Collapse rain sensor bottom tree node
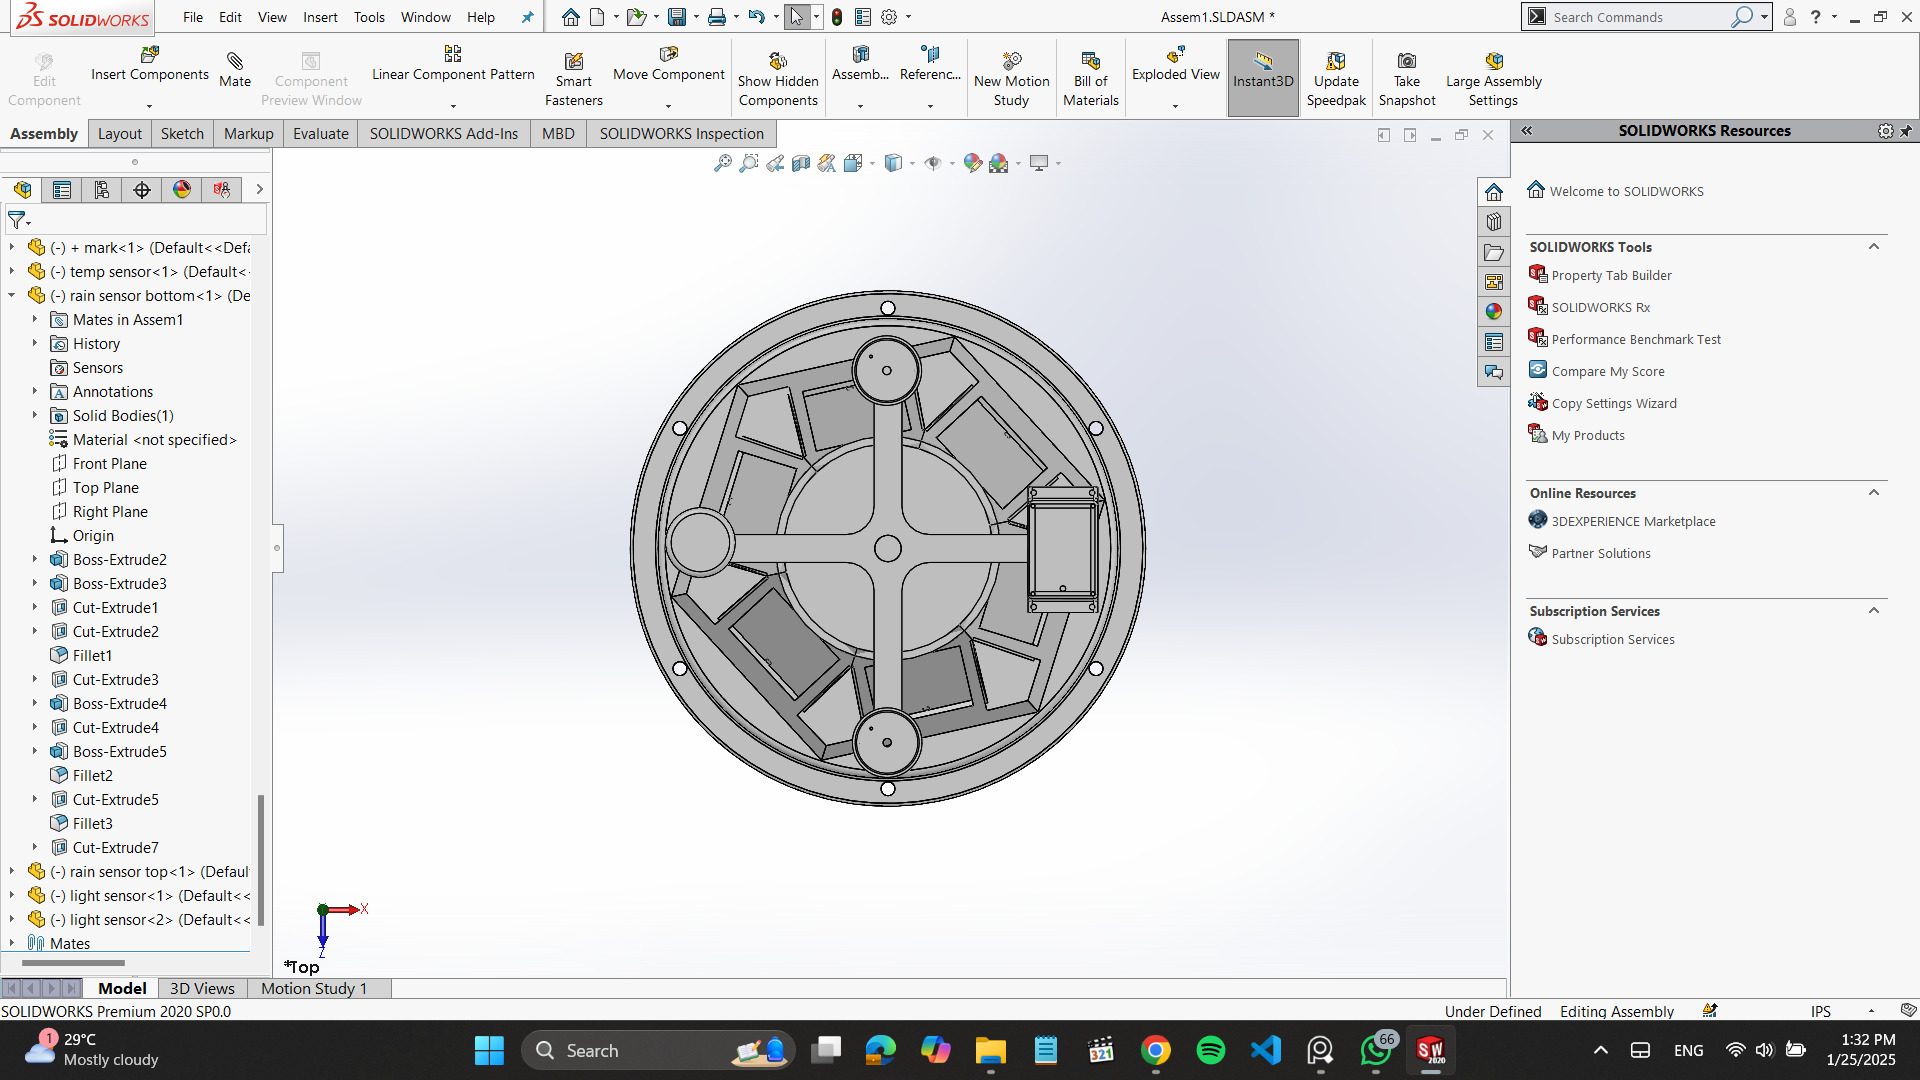Image resolution: width=1920 pixels, height=1080 pixels. 12,296
